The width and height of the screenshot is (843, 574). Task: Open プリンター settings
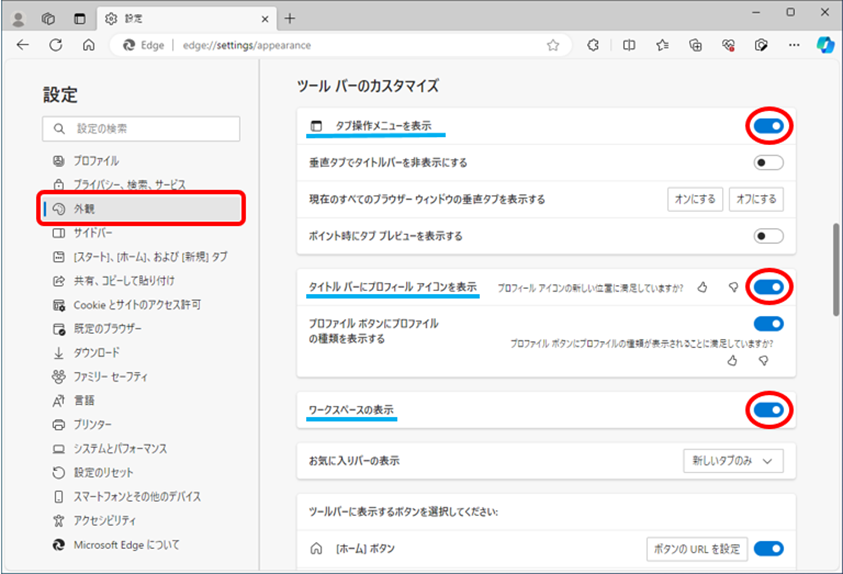pos(141,425)
